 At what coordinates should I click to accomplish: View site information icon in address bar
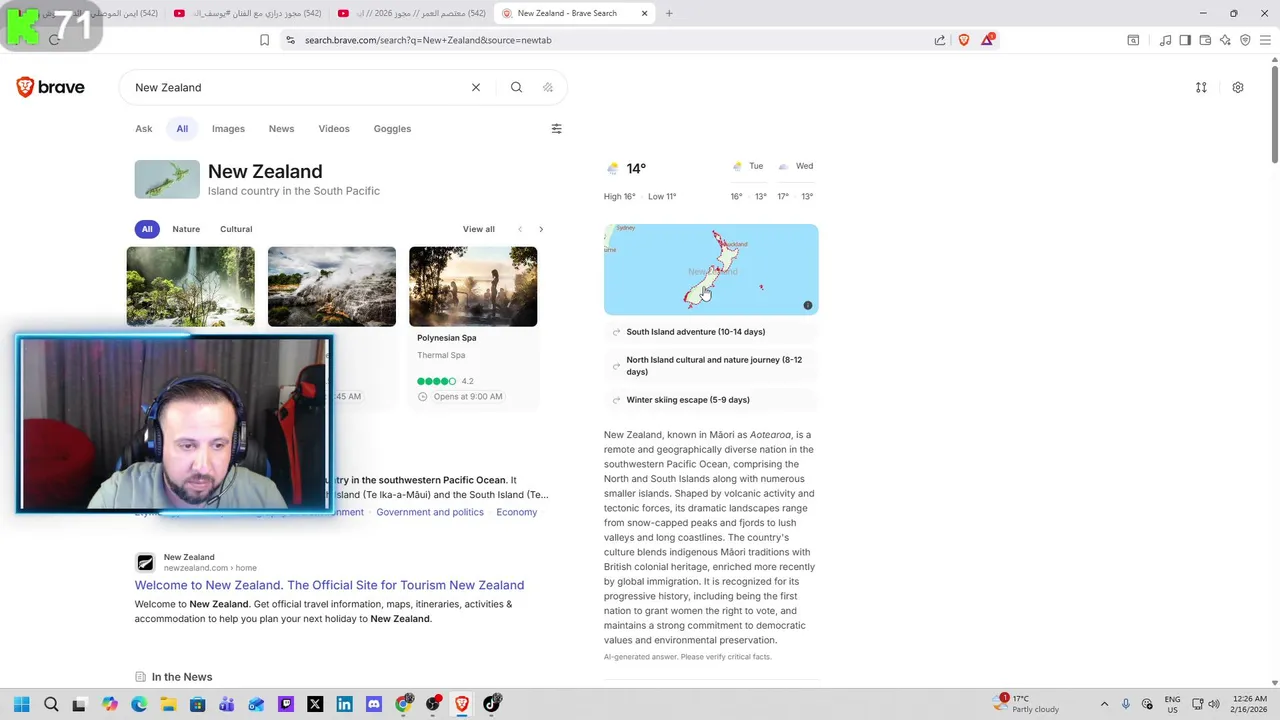point(290,40)
